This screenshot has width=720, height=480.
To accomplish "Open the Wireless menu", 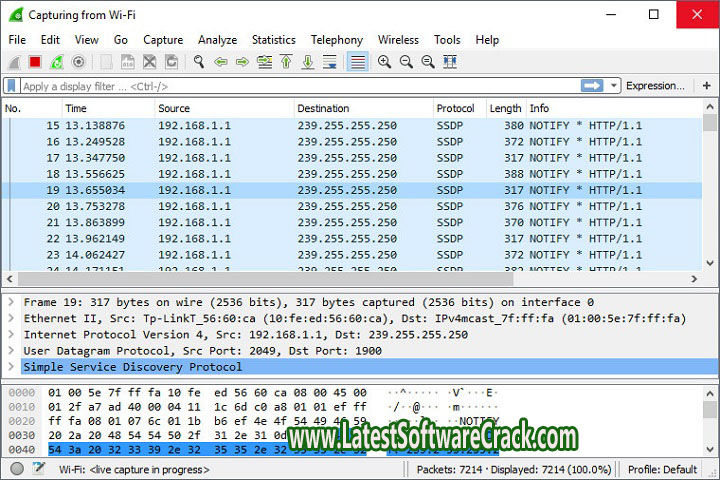I will tap(399, 40).
